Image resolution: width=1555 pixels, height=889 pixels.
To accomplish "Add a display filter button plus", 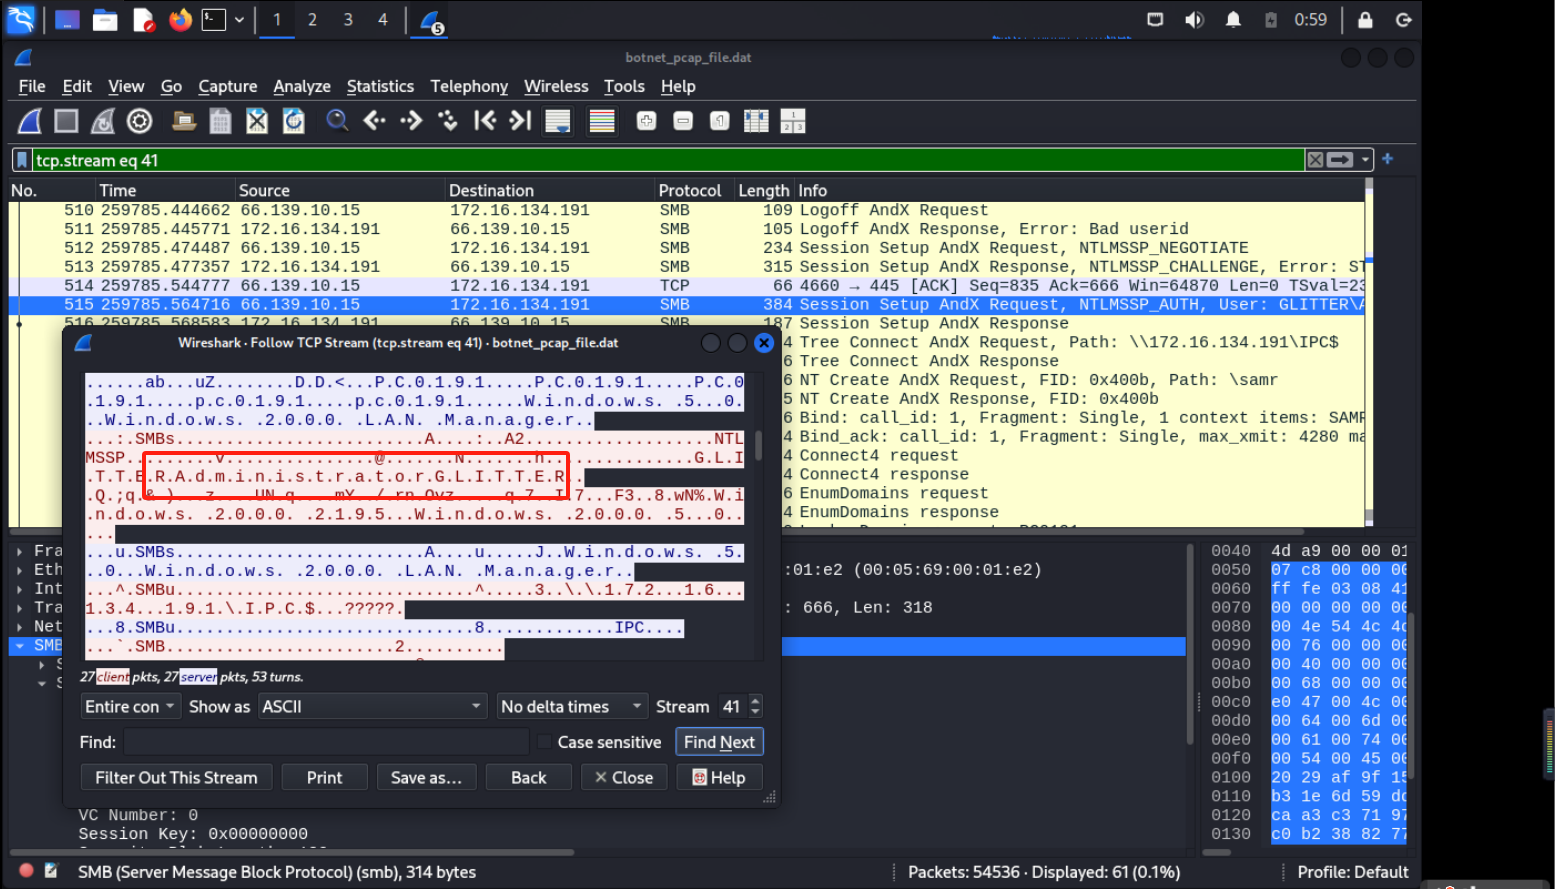I will click(1387, 159).
